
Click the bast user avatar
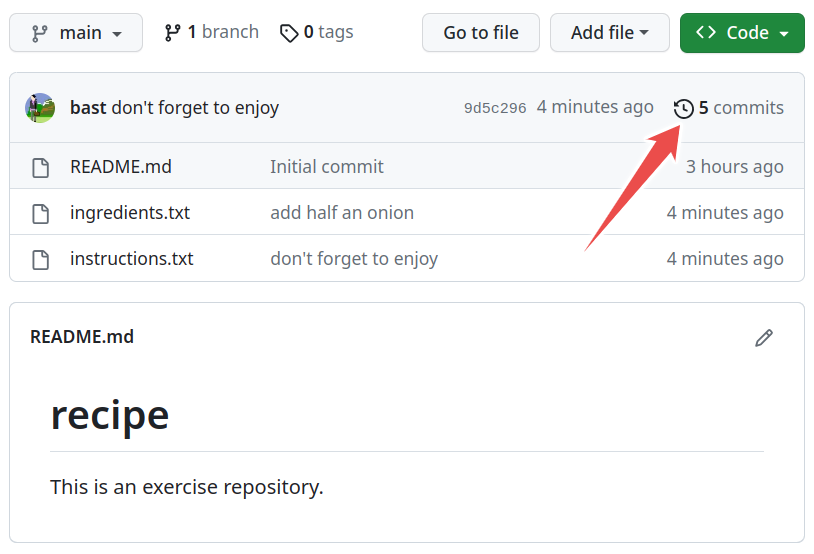(x=40, y=108)
